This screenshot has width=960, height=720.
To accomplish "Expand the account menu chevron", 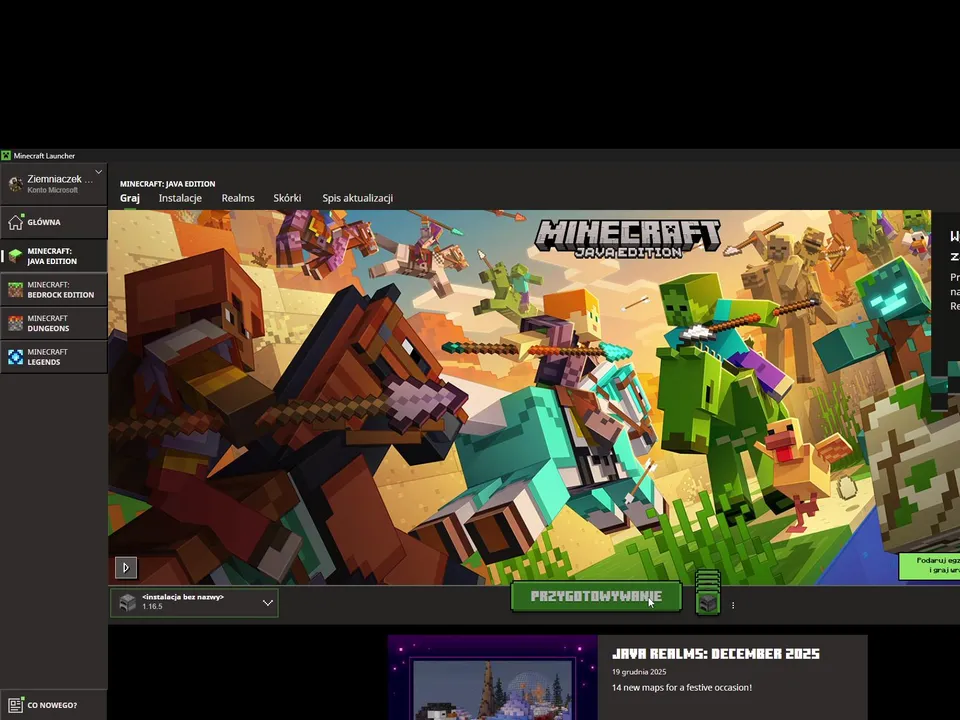I will tap(99, 172).
